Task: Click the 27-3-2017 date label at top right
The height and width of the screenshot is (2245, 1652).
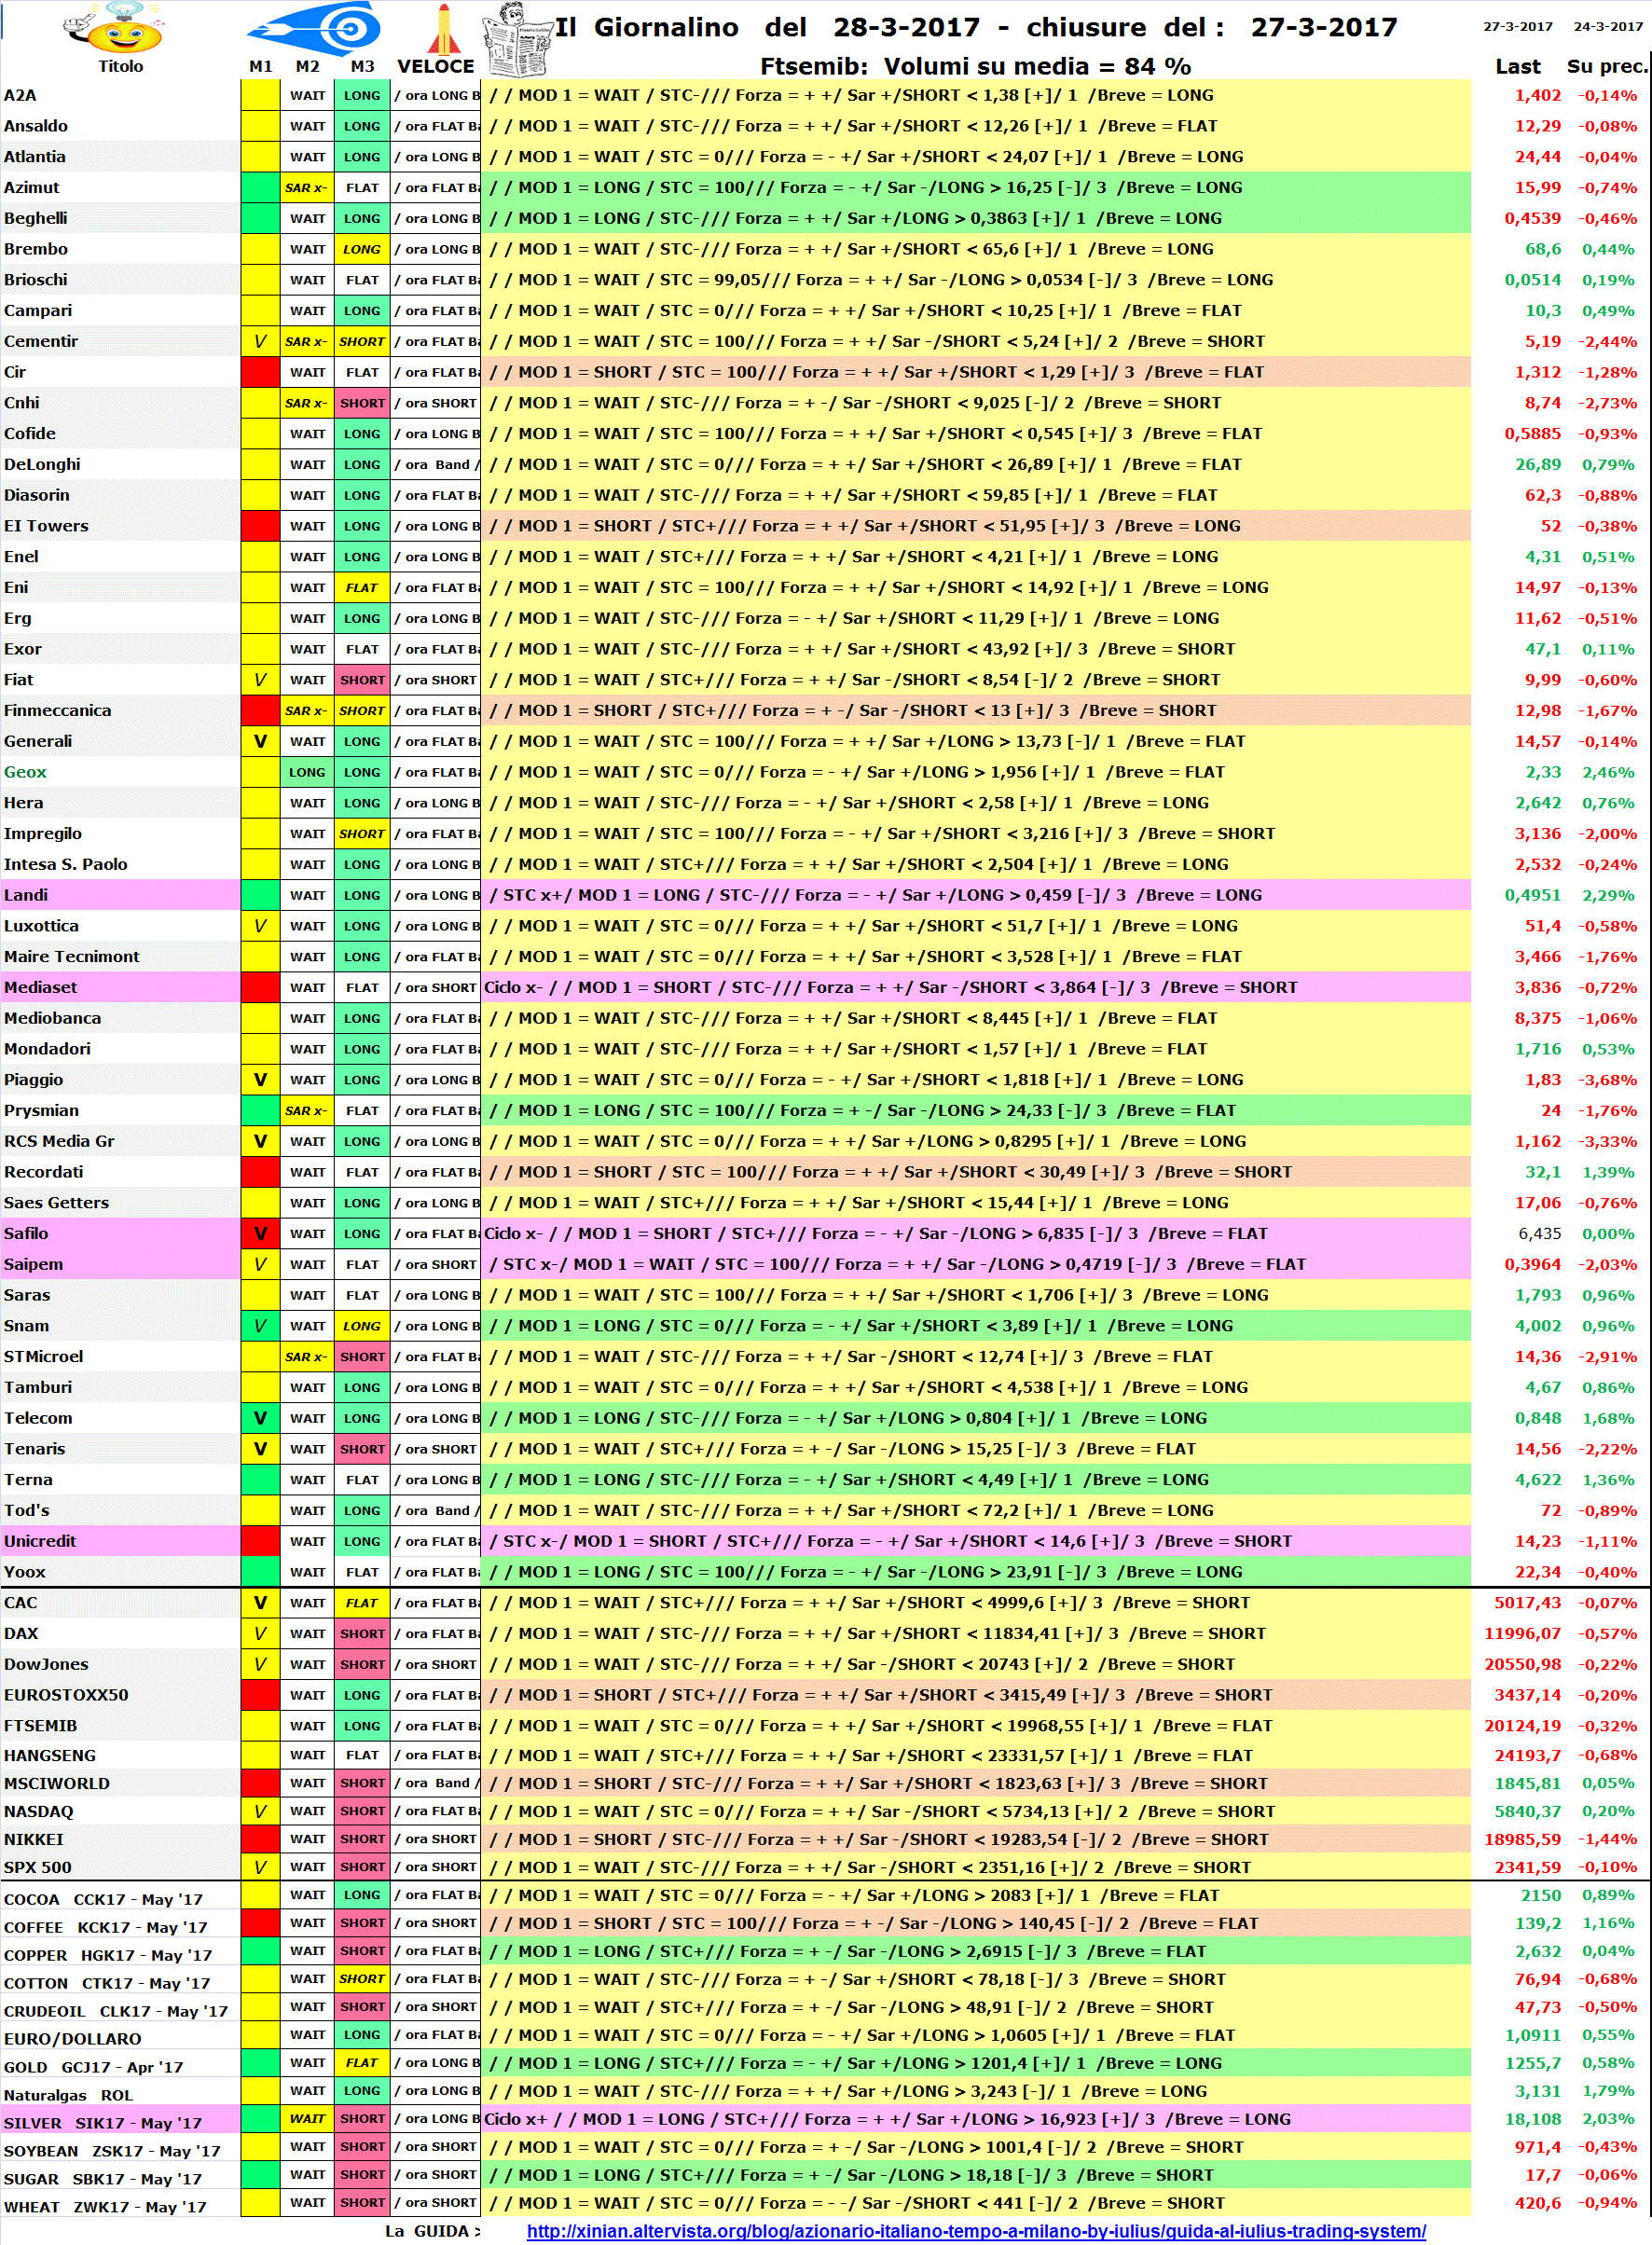Action: 1517,26
